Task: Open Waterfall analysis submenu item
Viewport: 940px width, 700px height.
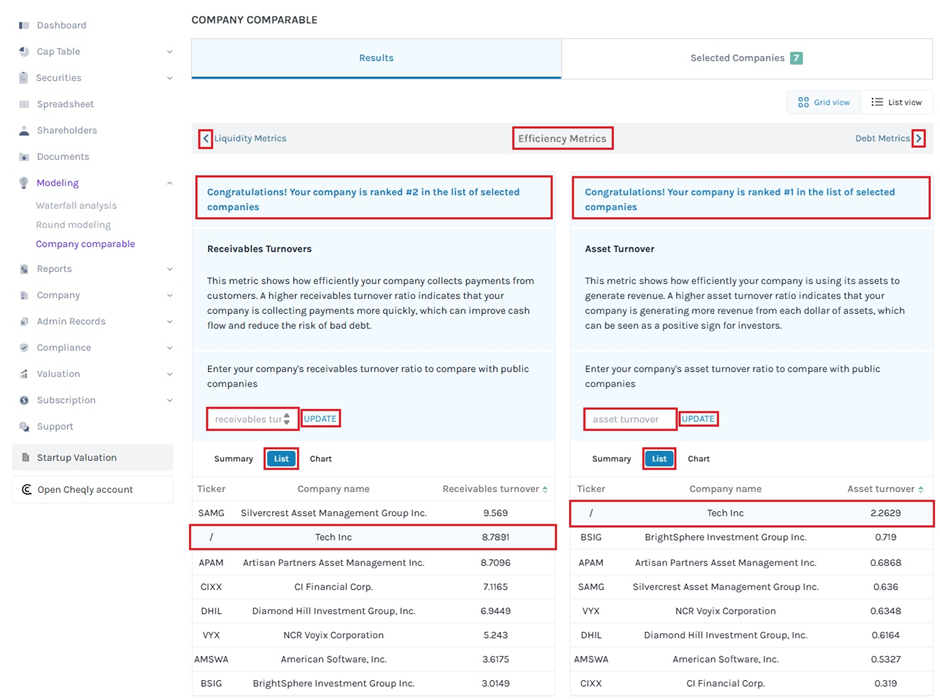Action: pyautogui.click(x=76, y=206)
